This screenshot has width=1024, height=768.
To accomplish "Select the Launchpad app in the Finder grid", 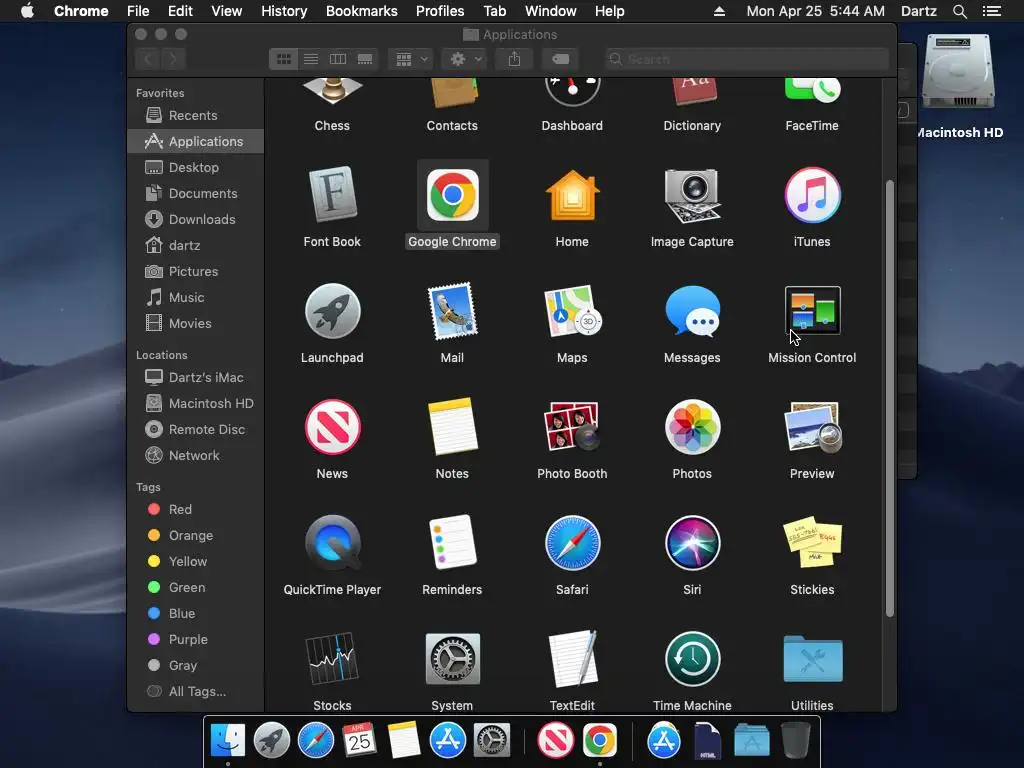I will click(x=332, y=312).
